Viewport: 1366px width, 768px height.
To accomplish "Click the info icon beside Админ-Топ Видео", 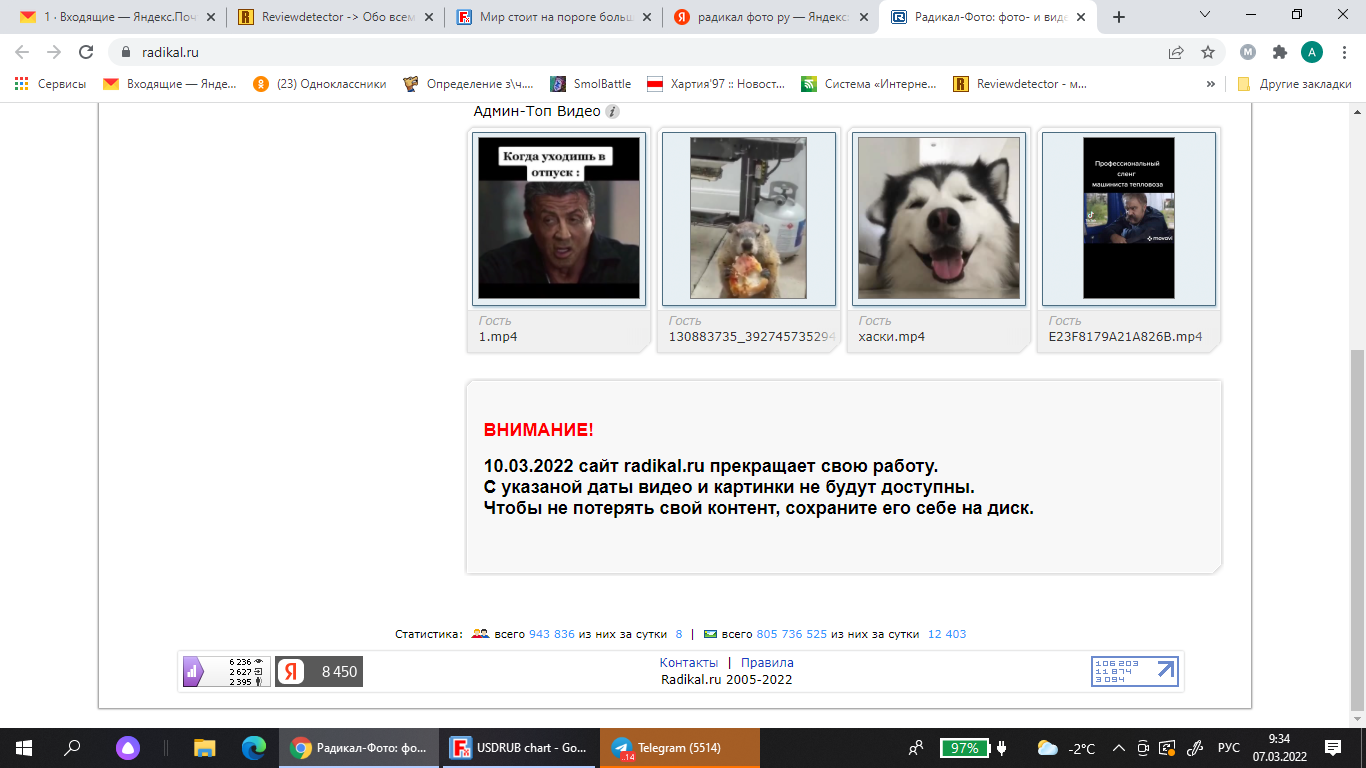I will pyautogui.click(x=613, y=112).
